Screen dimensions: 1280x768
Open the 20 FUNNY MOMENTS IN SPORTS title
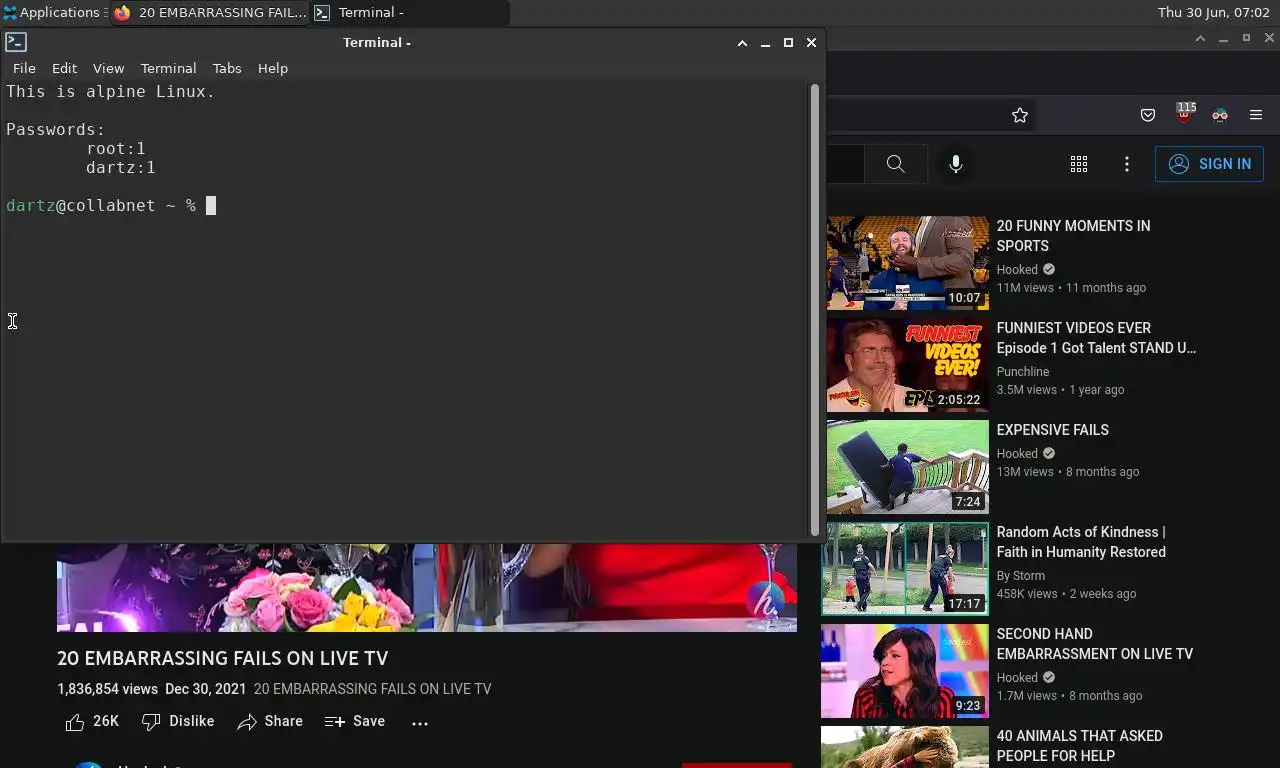tap(1073, 236)
